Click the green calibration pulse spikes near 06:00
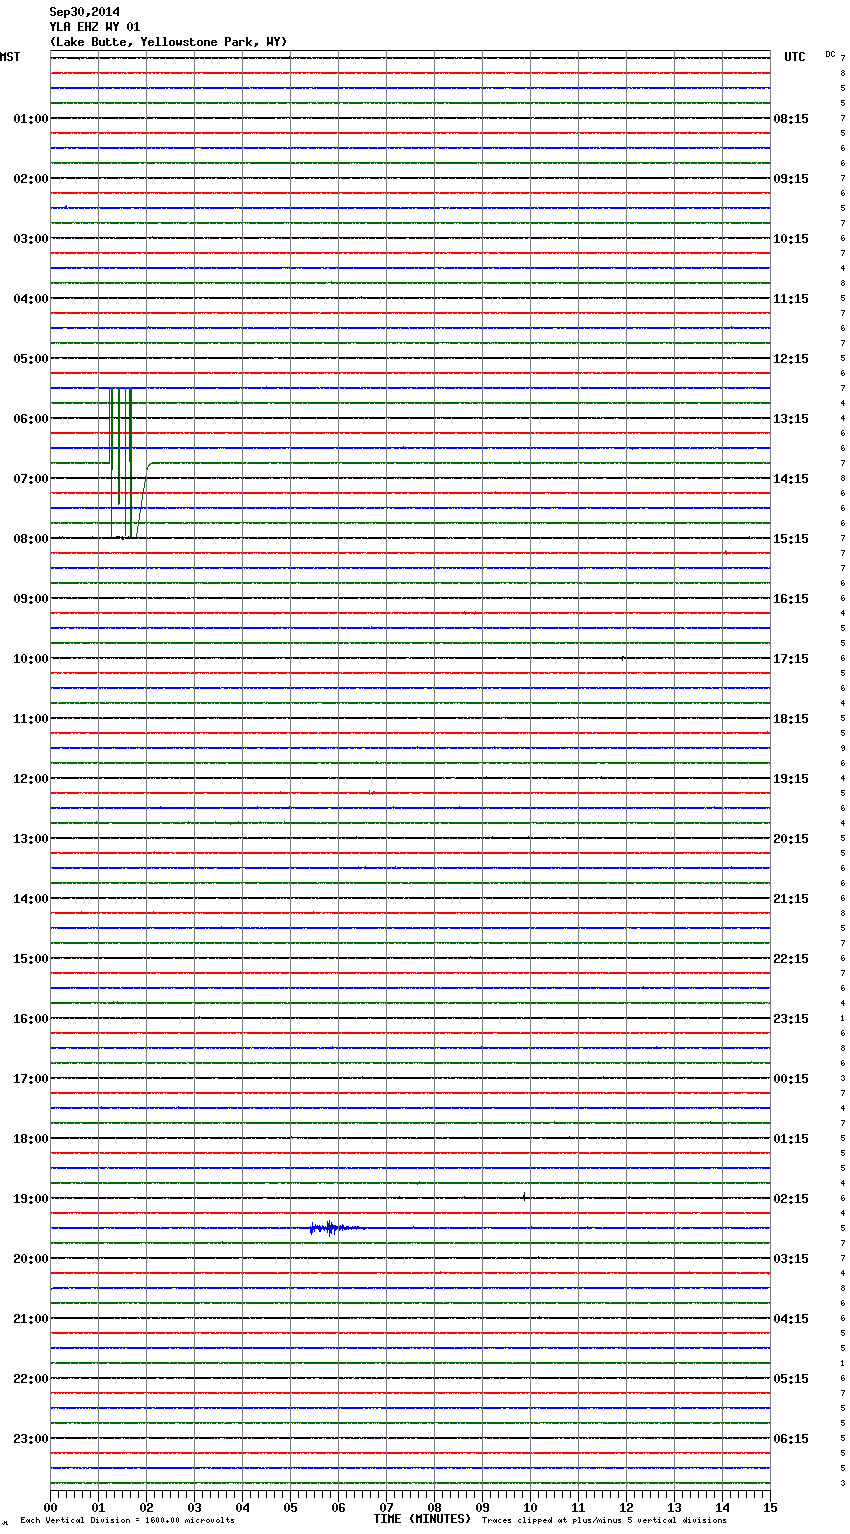Image resolution: width=850 pixels, height=1534 pixels. point(121,462)
